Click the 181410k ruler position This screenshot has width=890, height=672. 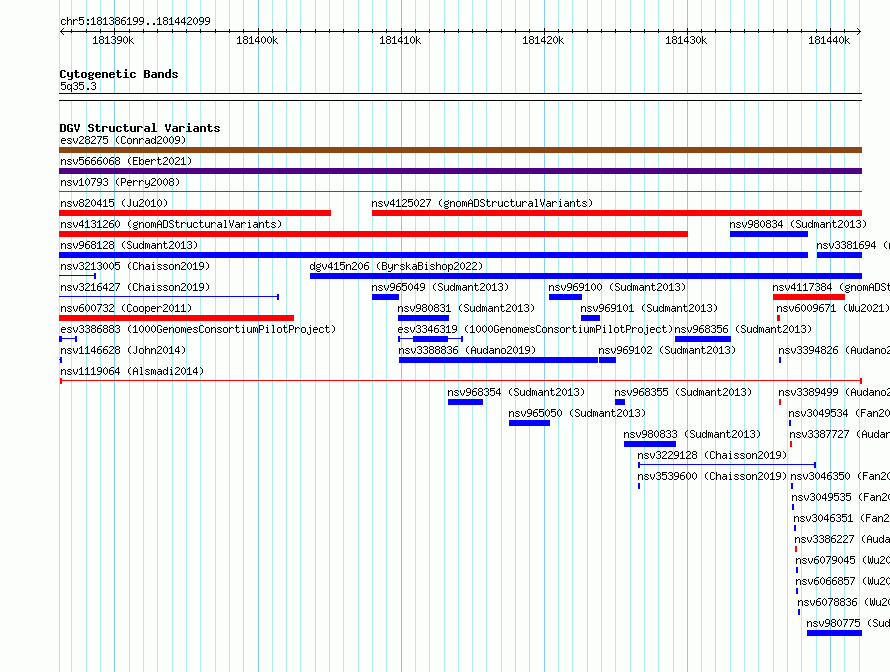click(x=400, y=40)
